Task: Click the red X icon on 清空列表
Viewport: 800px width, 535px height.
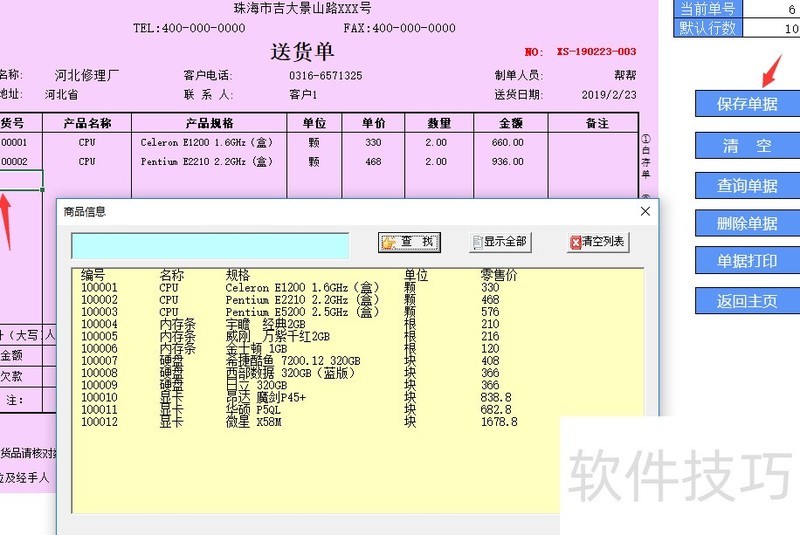Action: click(x=576, y=242)
